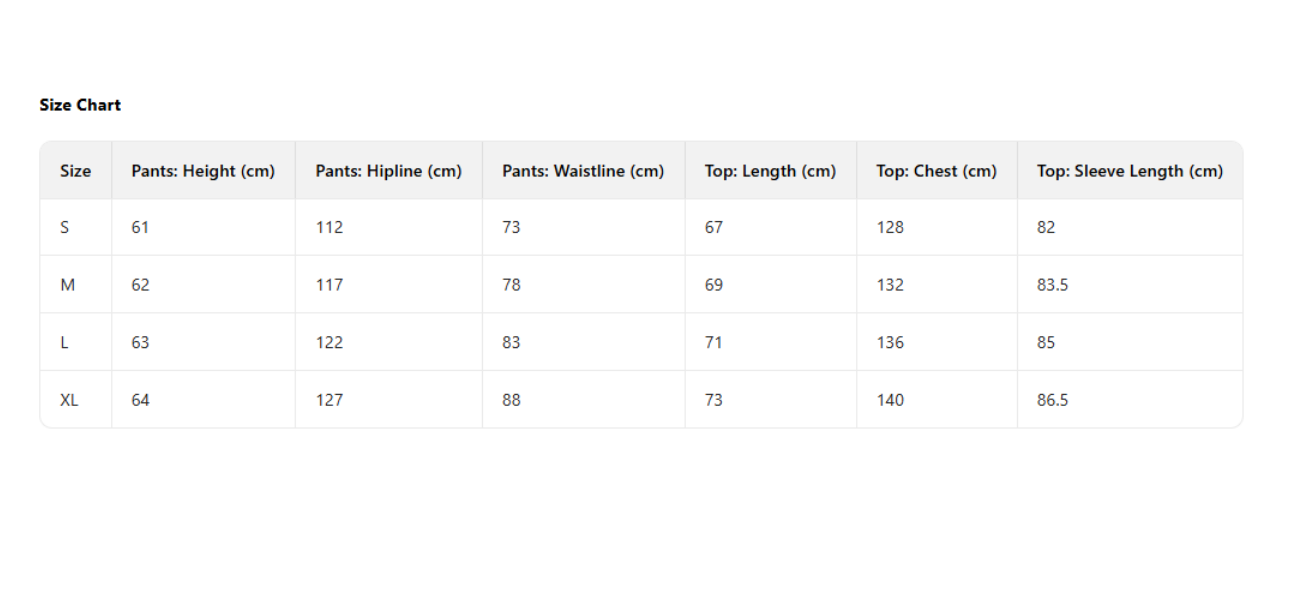Select the "Top: Length (cm)" header
Screen dimensions: 1310x600
coord(770,171)
